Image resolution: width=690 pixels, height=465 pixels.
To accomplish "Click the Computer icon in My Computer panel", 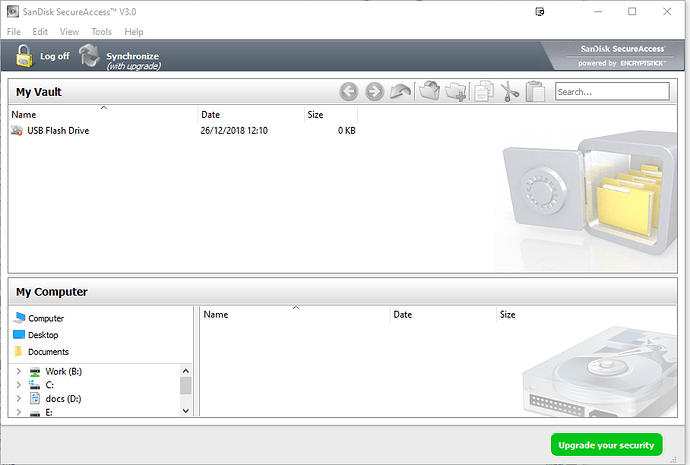I will point(19,318).
